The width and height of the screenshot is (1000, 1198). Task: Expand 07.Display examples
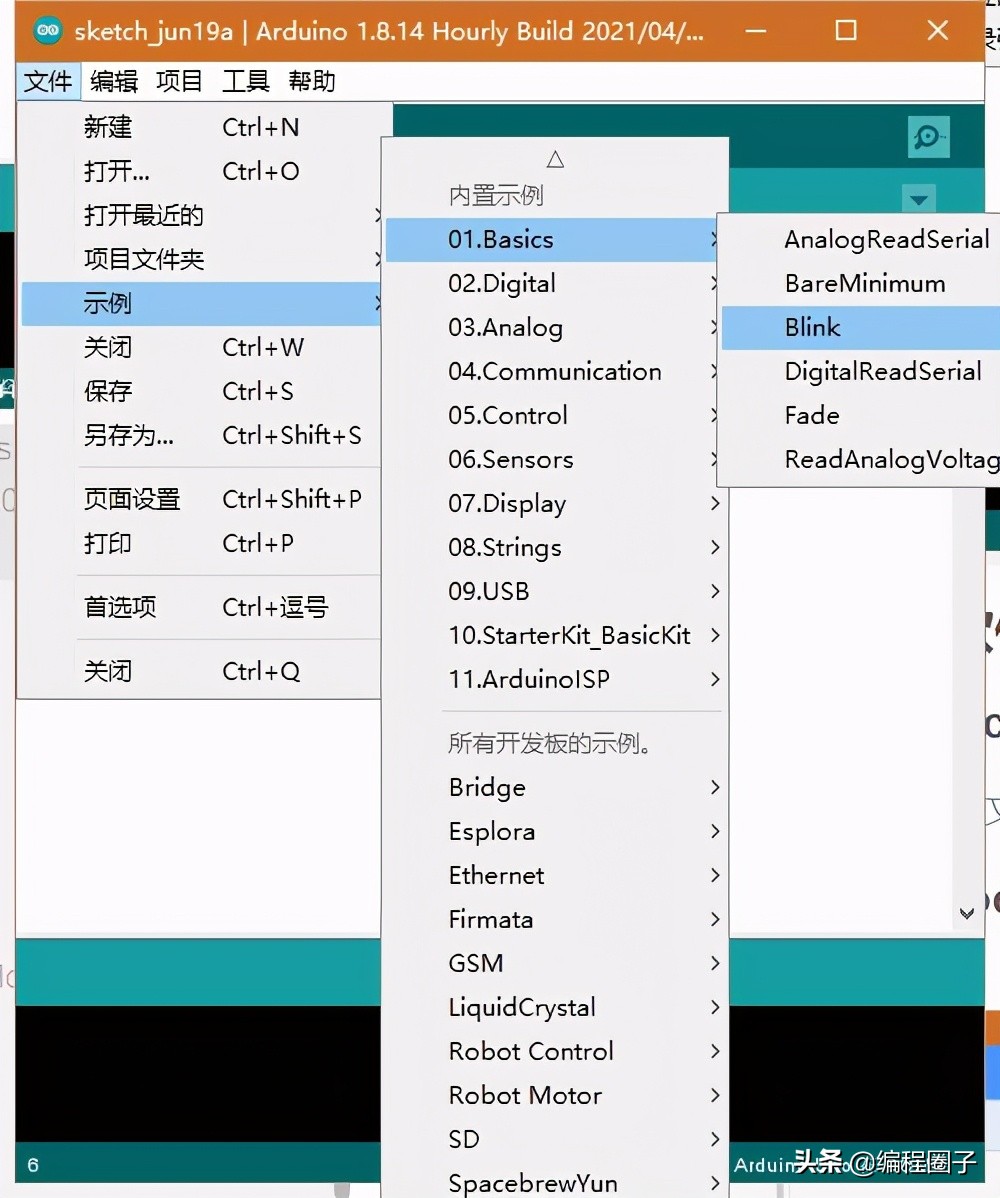tap(555, 503)
